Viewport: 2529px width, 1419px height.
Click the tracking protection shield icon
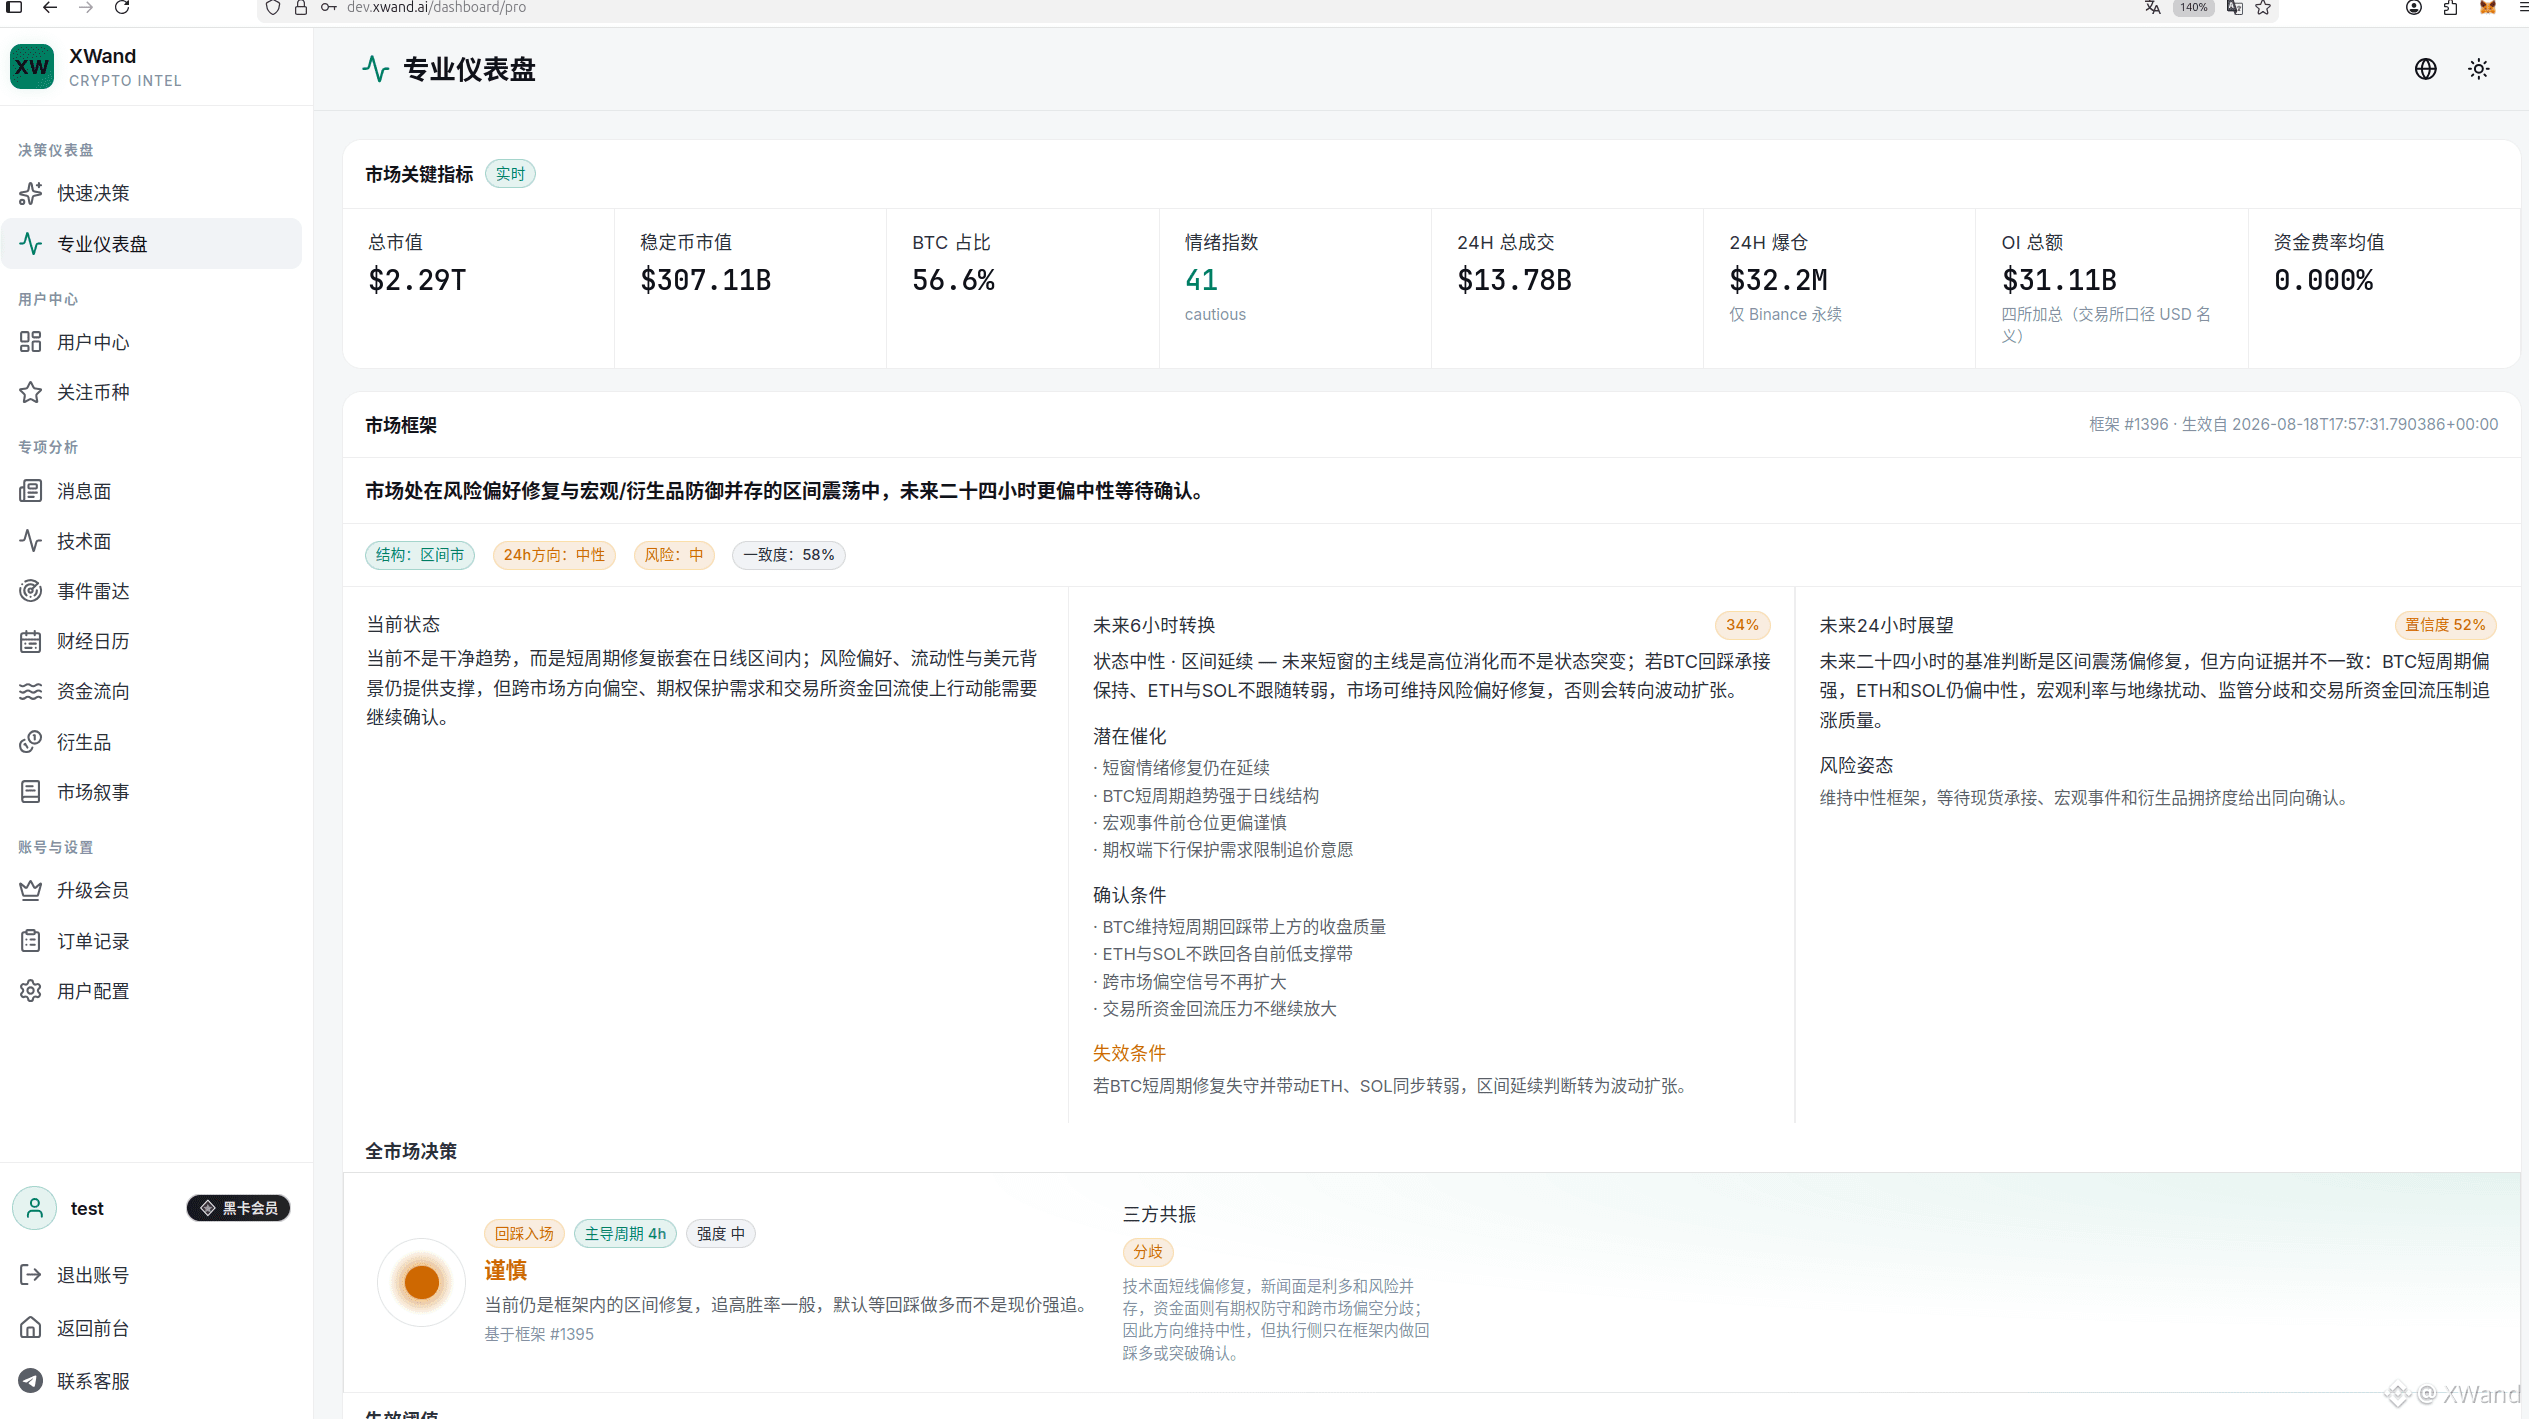tap(272, 8)
